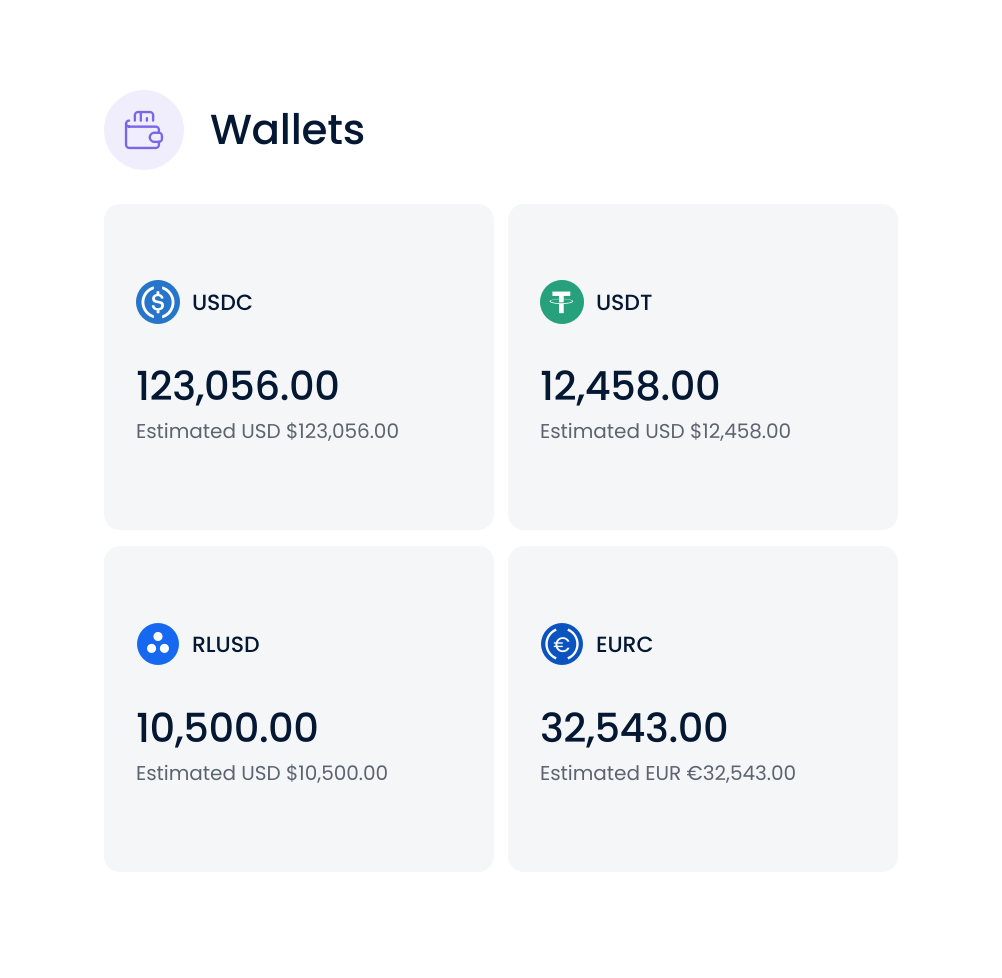Image resolution: width=1002 pixels, height=978 pixels.
Task: Click the USDC coin icon
Action: [x=158, y=302]
